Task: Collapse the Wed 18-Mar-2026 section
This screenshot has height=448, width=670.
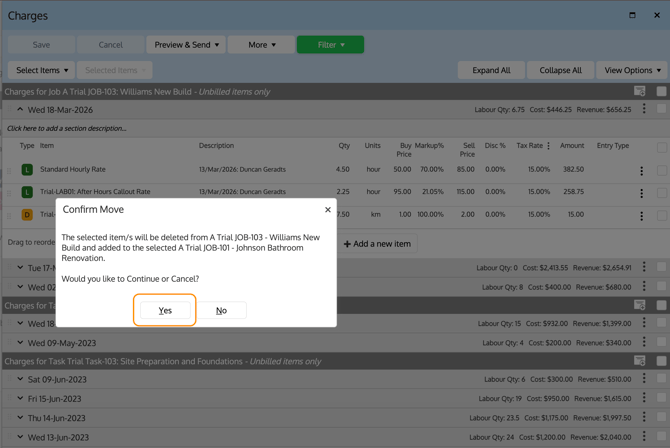Action: point(20,110)
